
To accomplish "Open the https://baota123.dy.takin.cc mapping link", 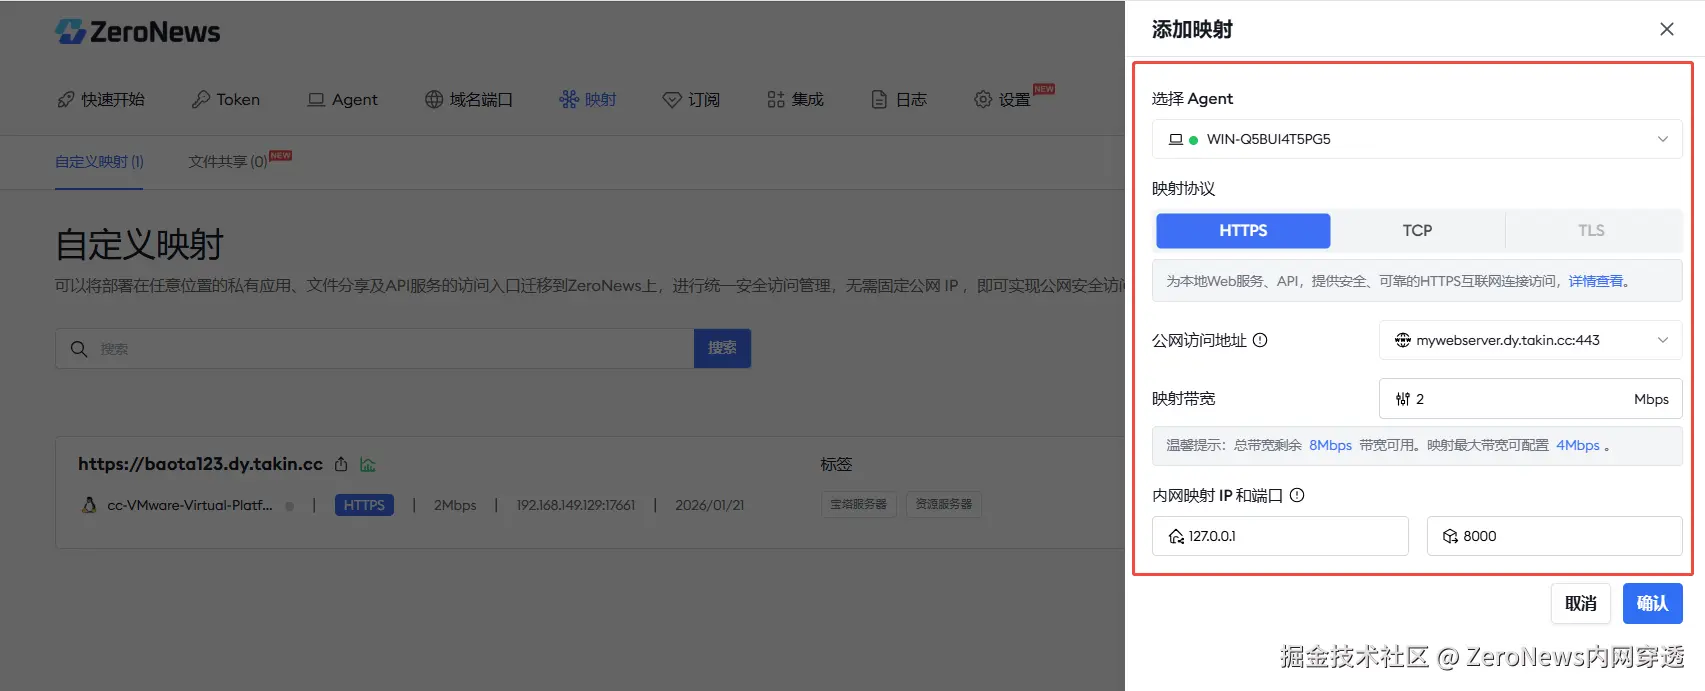I will point(200,464).
